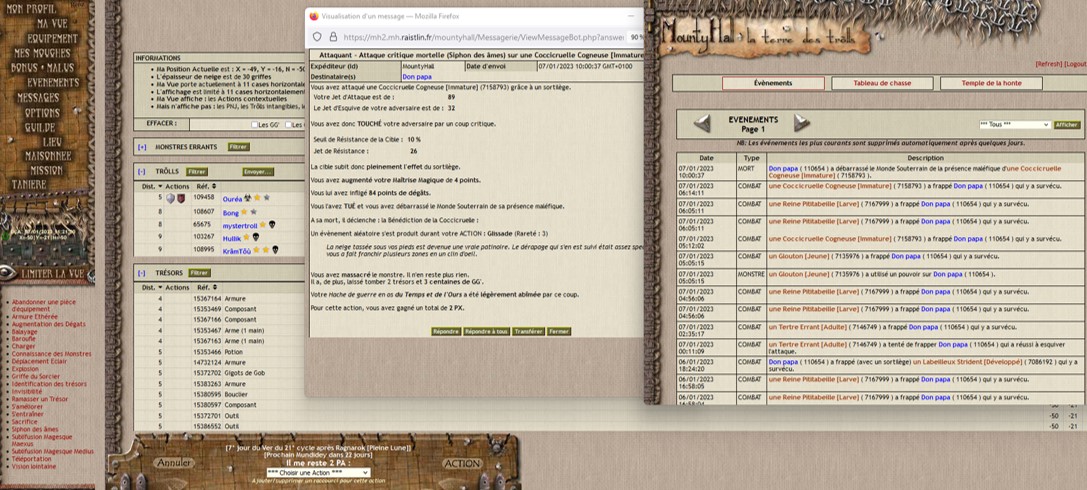Go to next events page arrow
Image resolution: width=1087 pixels, height=490 pixels.
[801, 123]
